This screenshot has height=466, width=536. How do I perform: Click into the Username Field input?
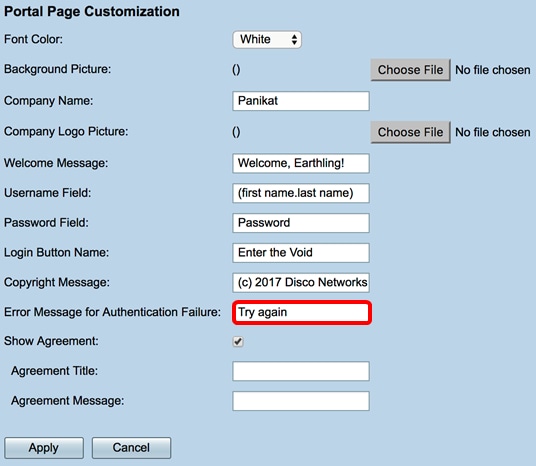(301, 193)
